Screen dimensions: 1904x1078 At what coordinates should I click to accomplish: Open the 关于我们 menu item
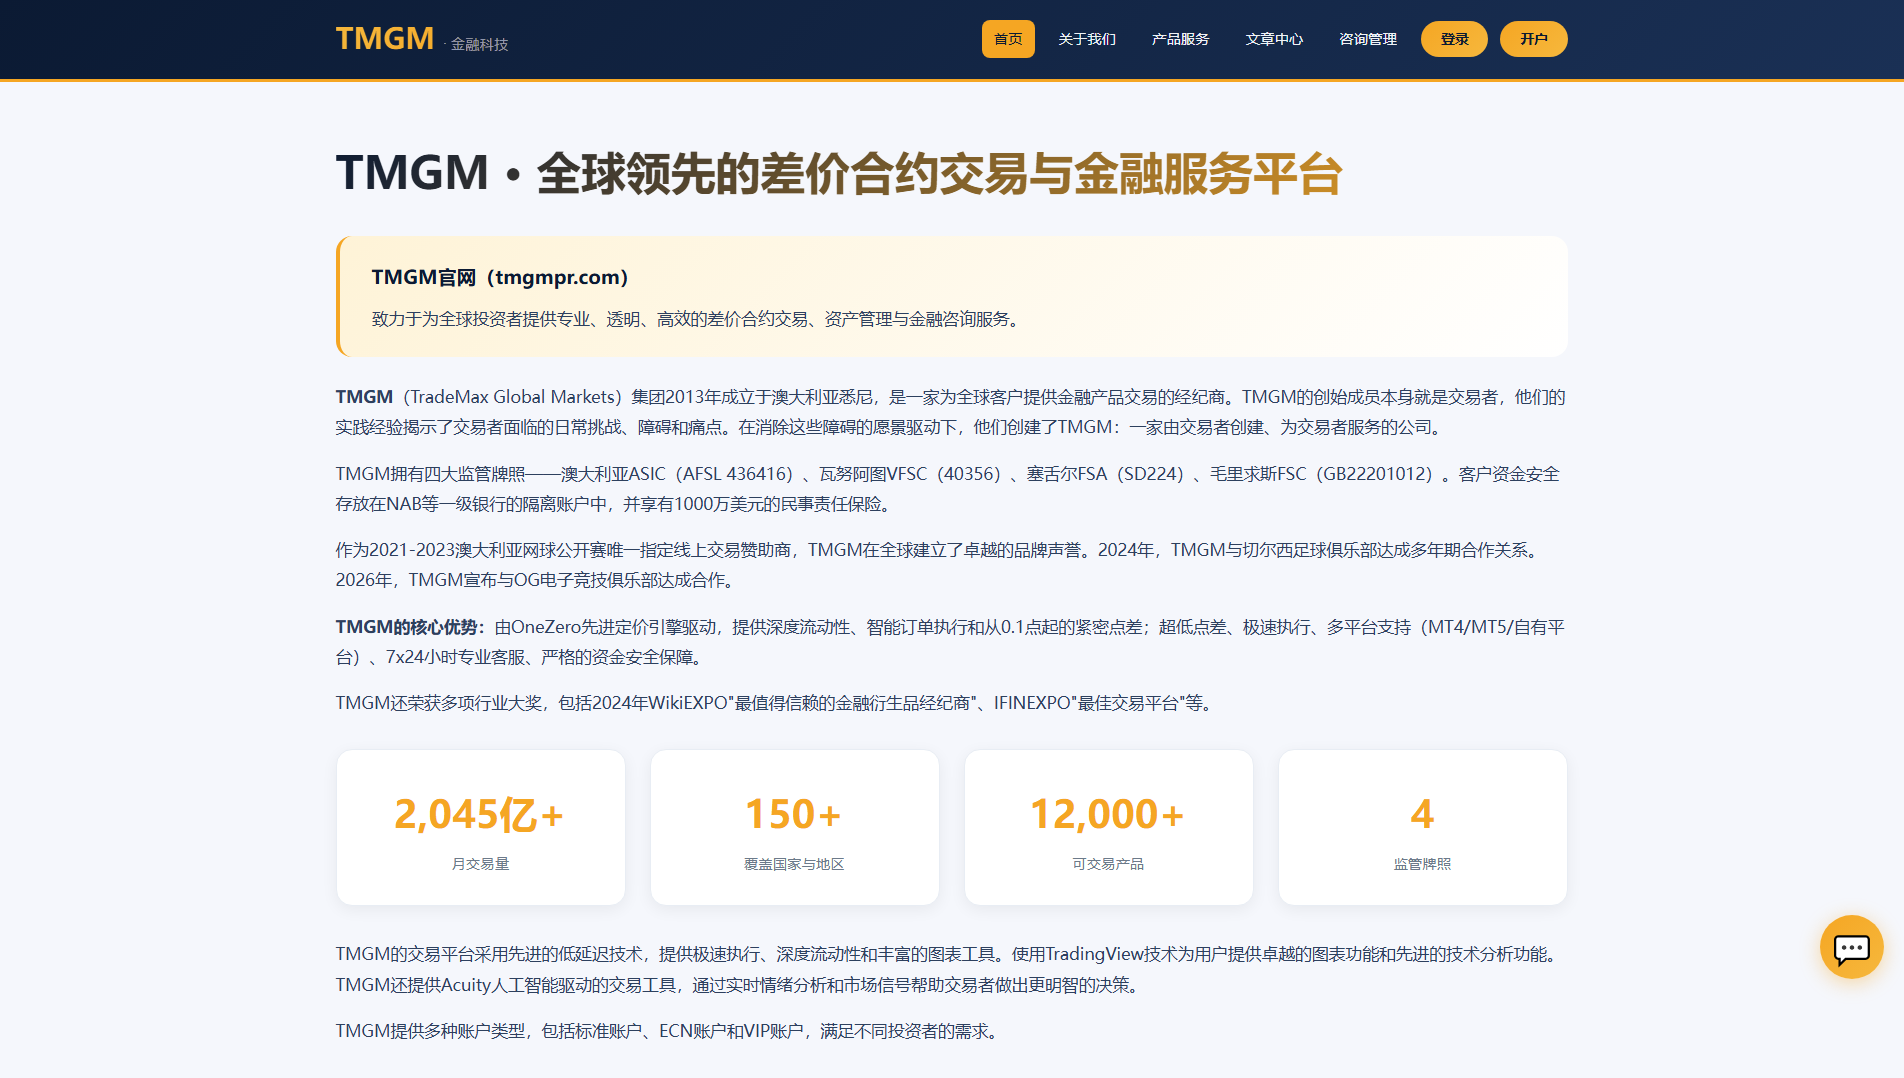(x=1087, y=39)
